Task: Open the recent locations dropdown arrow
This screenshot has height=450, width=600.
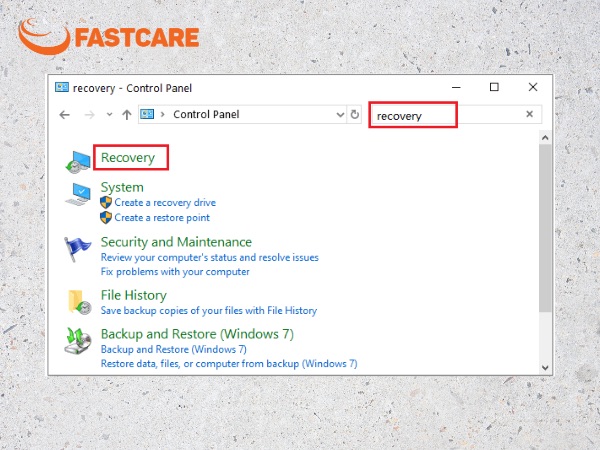Action: (x=109, y=114)
